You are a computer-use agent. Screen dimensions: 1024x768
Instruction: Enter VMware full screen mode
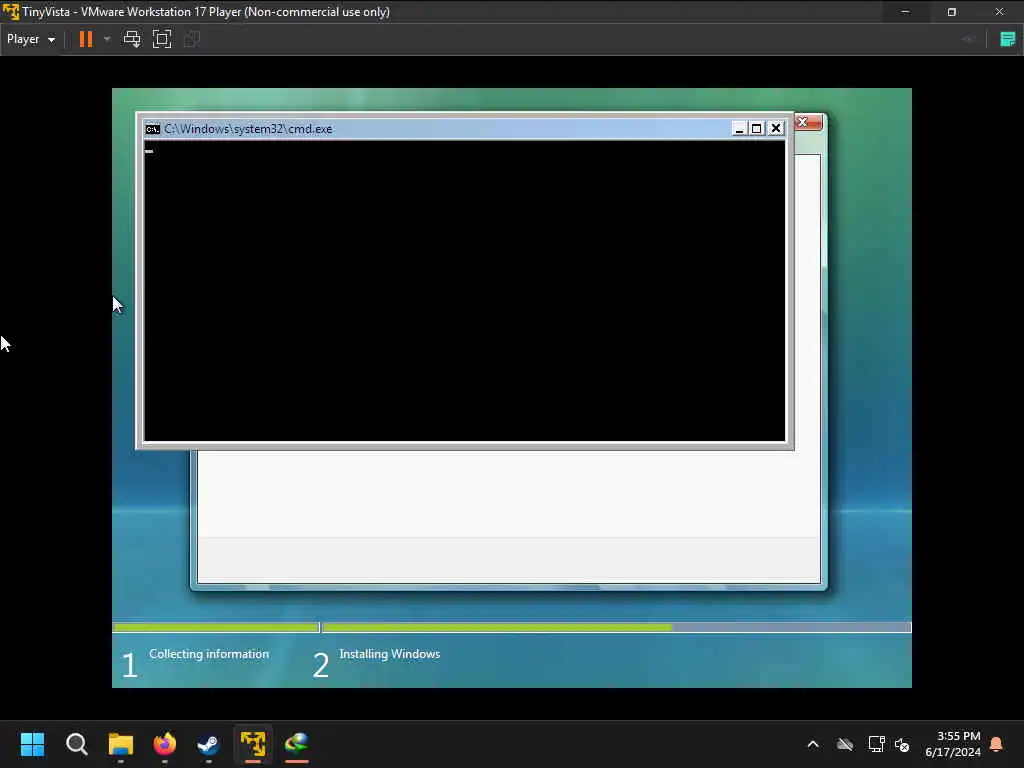click(x=162, y=39)
